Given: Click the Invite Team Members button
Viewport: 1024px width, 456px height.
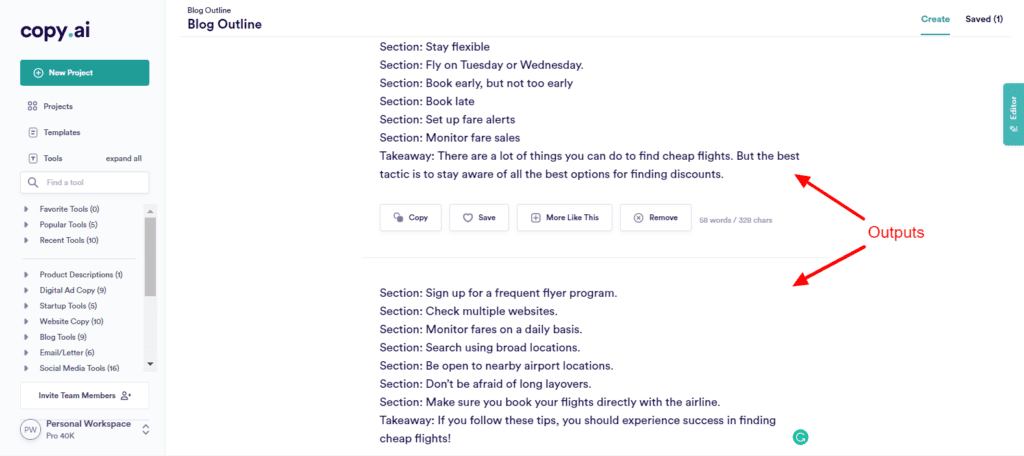Looking at the screenshot, I should tap(84, 395).
